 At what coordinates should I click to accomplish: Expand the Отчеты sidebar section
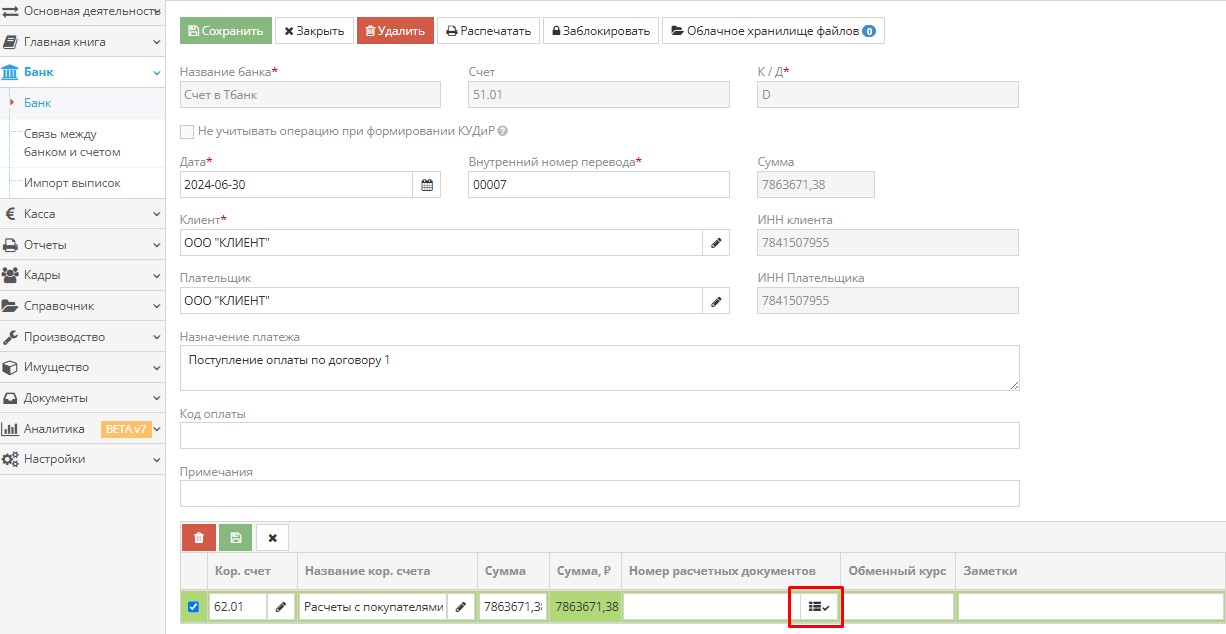[x=82, y=245]
